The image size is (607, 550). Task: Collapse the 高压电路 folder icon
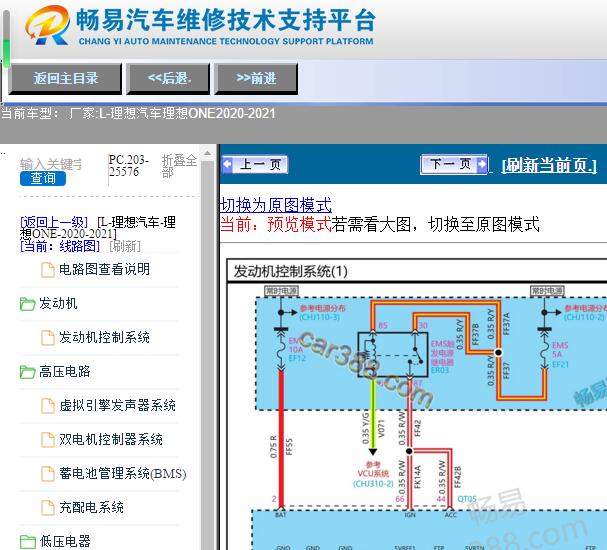pyautogui.click(x=27, y=372)
